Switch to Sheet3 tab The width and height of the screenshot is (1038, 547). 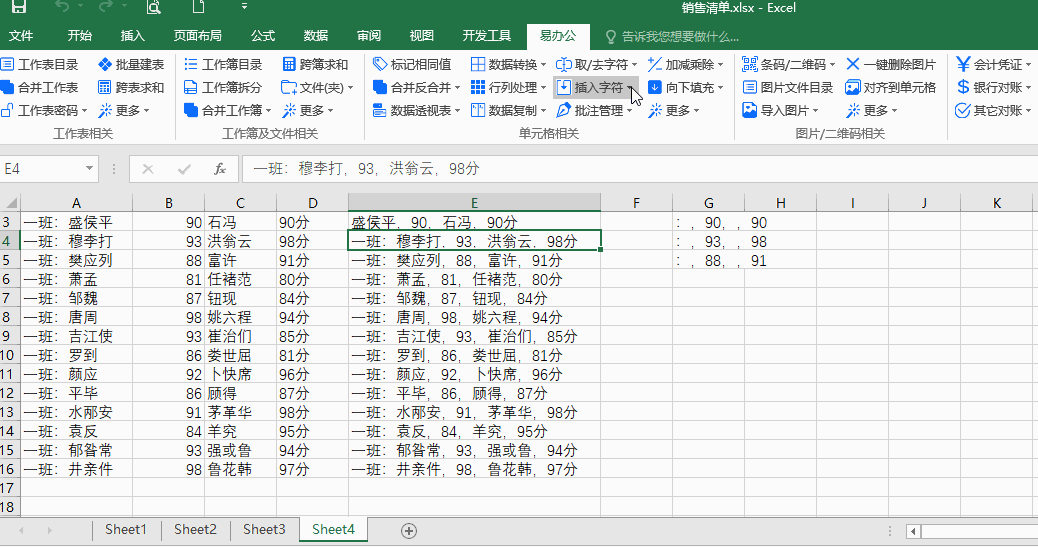click(264, 529)
